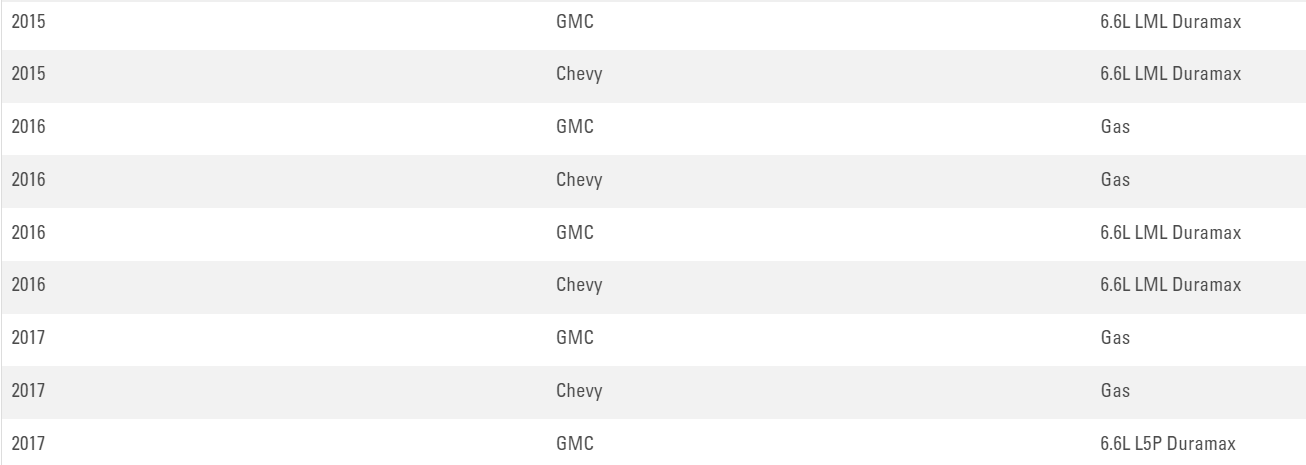Select 6.6L LML Duramax for 2015 GMC

[1169, 22]
